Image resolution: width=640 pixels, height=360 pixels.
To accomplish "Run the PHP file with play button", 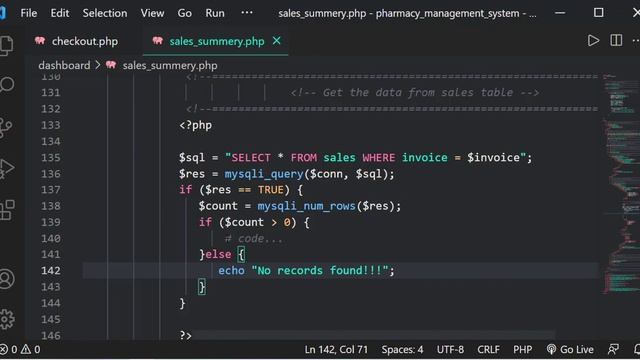I will click(x=593, y=40).
